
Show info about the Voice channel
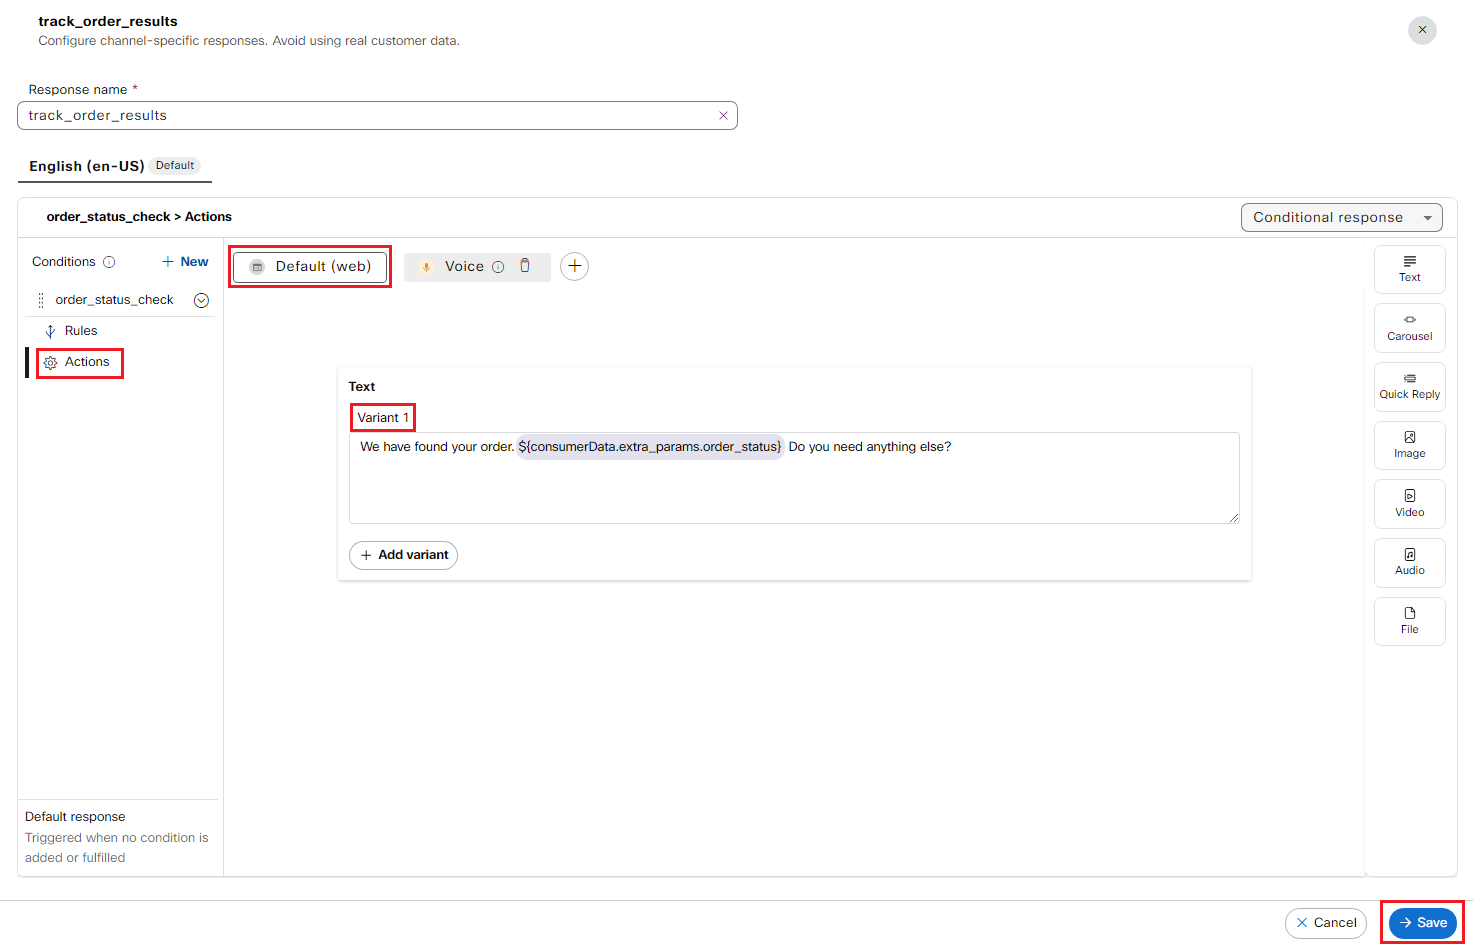click(x=498, y=267)
